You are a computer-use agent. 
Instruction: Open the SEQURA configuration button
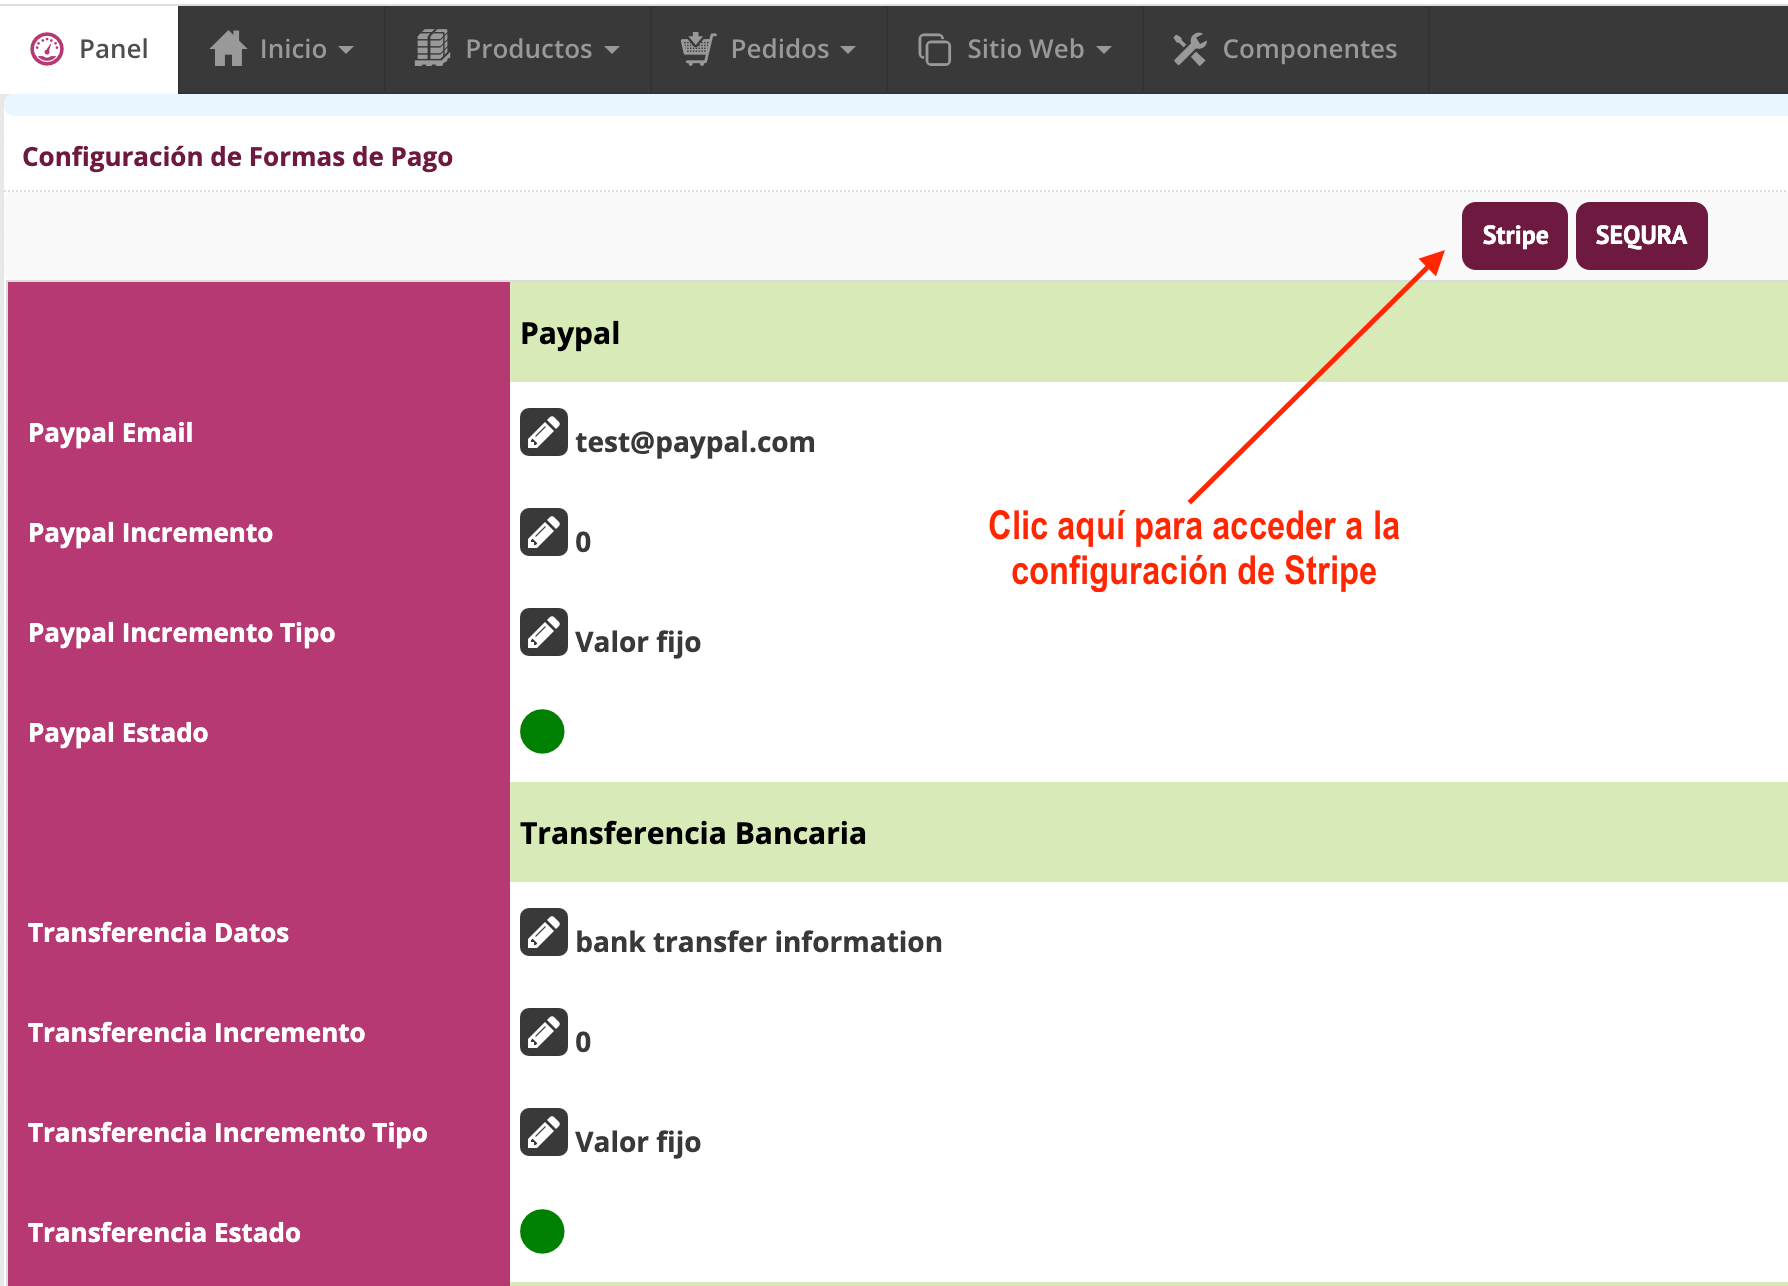tap(1641, 236)
